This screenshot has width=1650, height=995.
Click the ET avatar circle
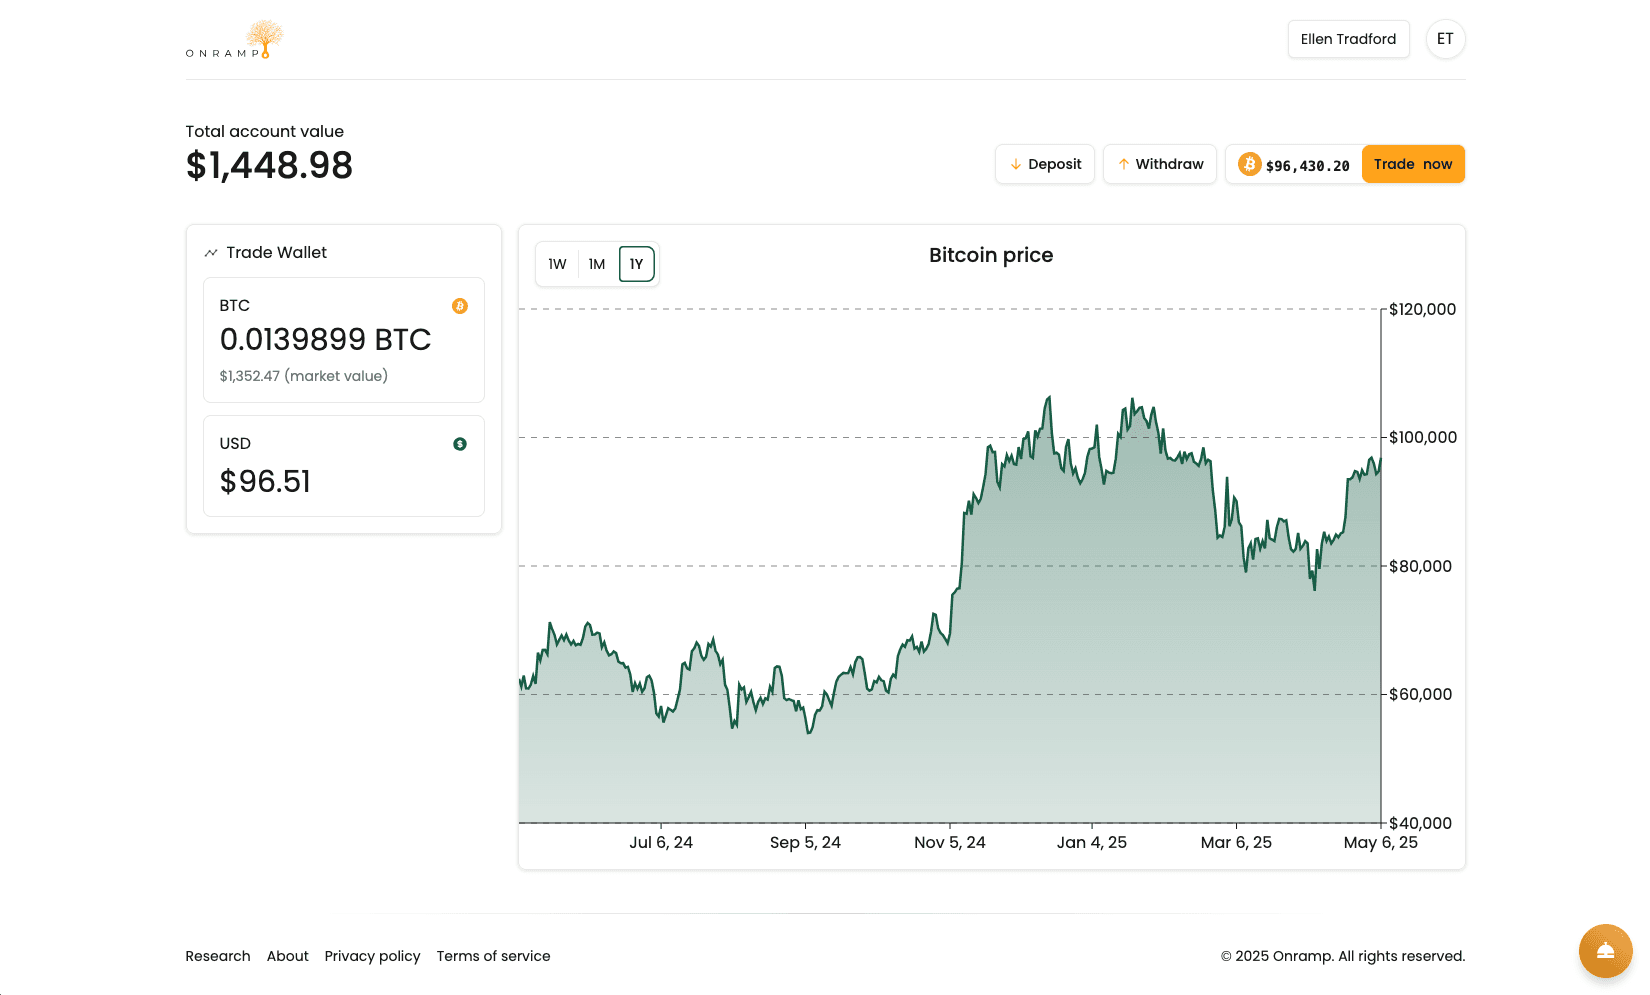click(1445, 39)
